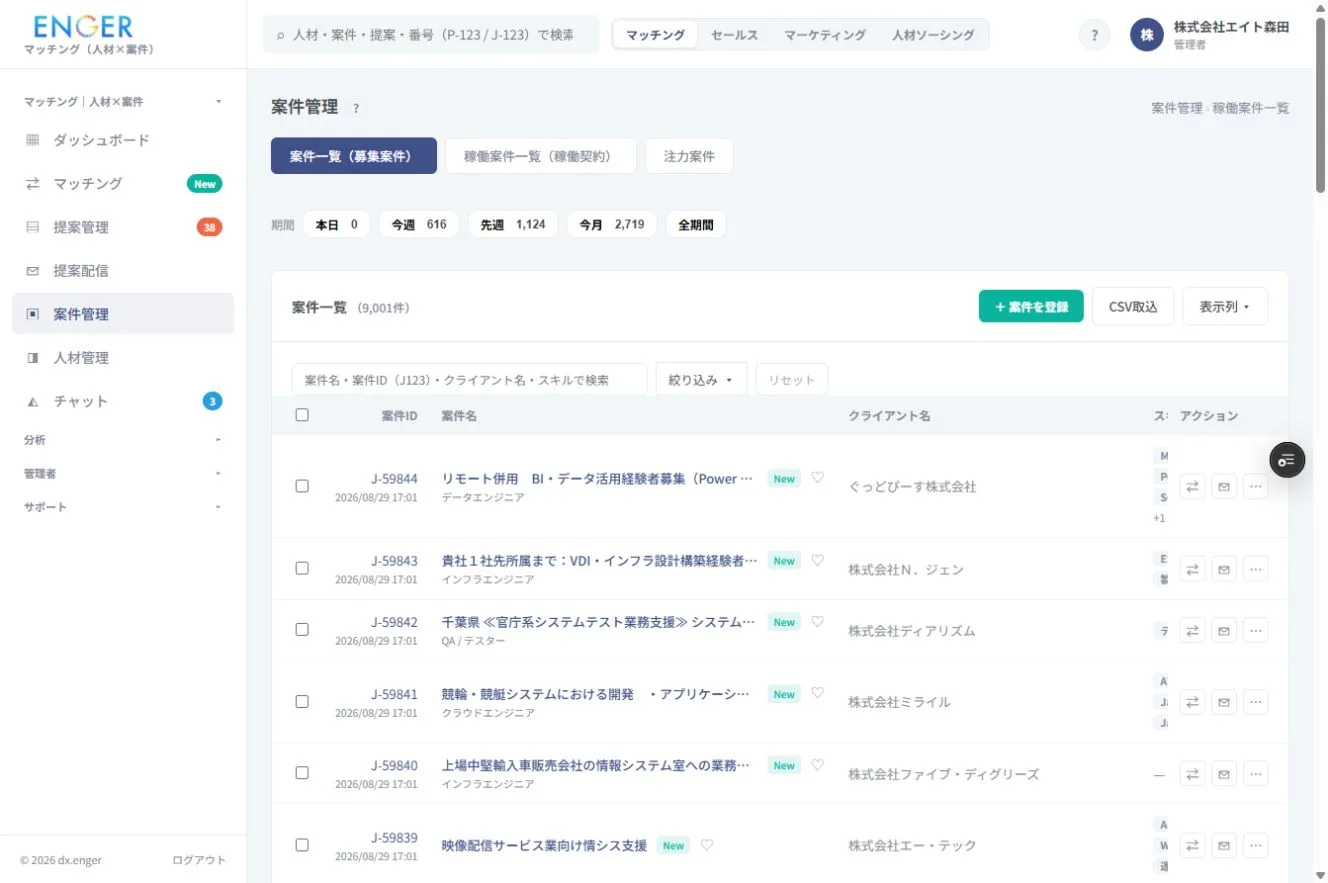Switch to the マーケティング top tab

pos(825,35)
